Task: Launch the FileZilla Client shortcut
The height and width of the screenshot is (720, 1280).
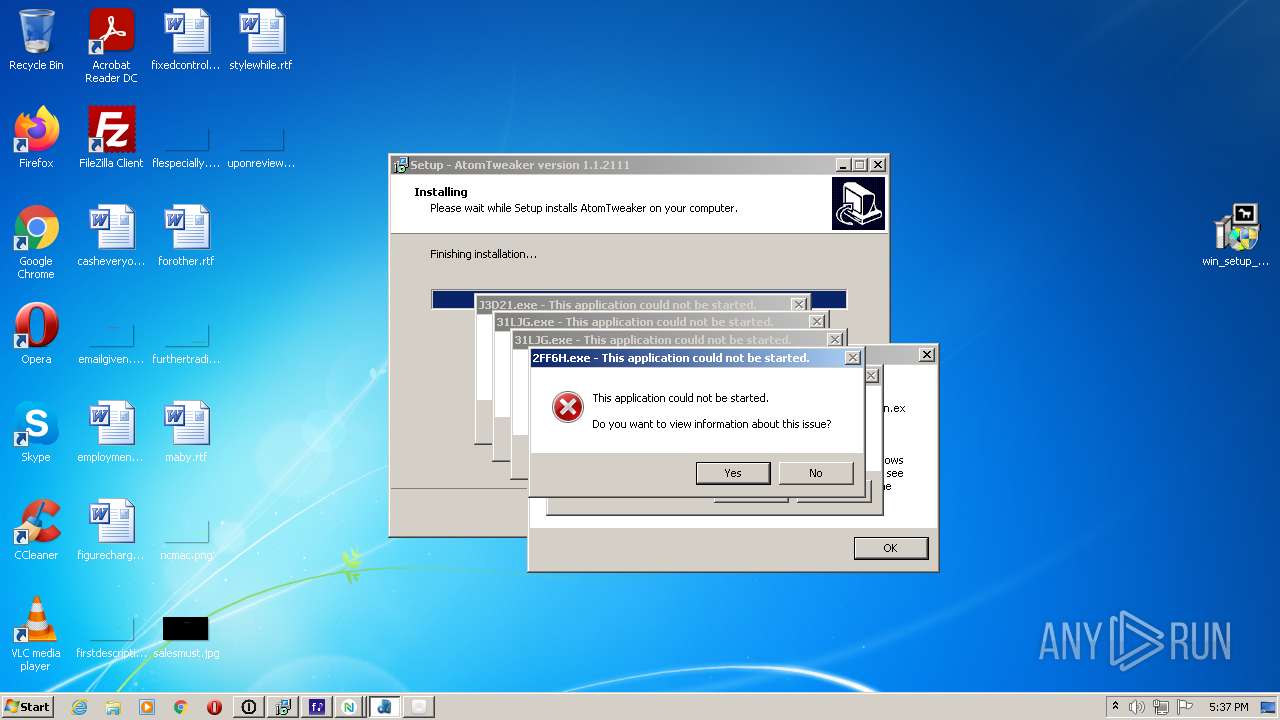Action: tap(111, 138)
